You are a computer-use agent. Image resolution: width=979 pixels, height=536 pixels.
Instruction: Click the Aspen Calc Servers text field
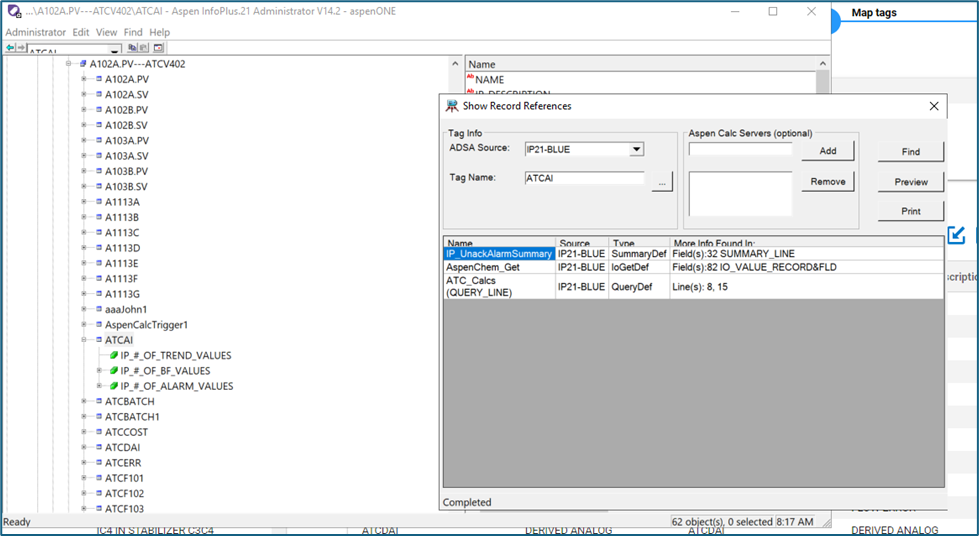[740, 149]
